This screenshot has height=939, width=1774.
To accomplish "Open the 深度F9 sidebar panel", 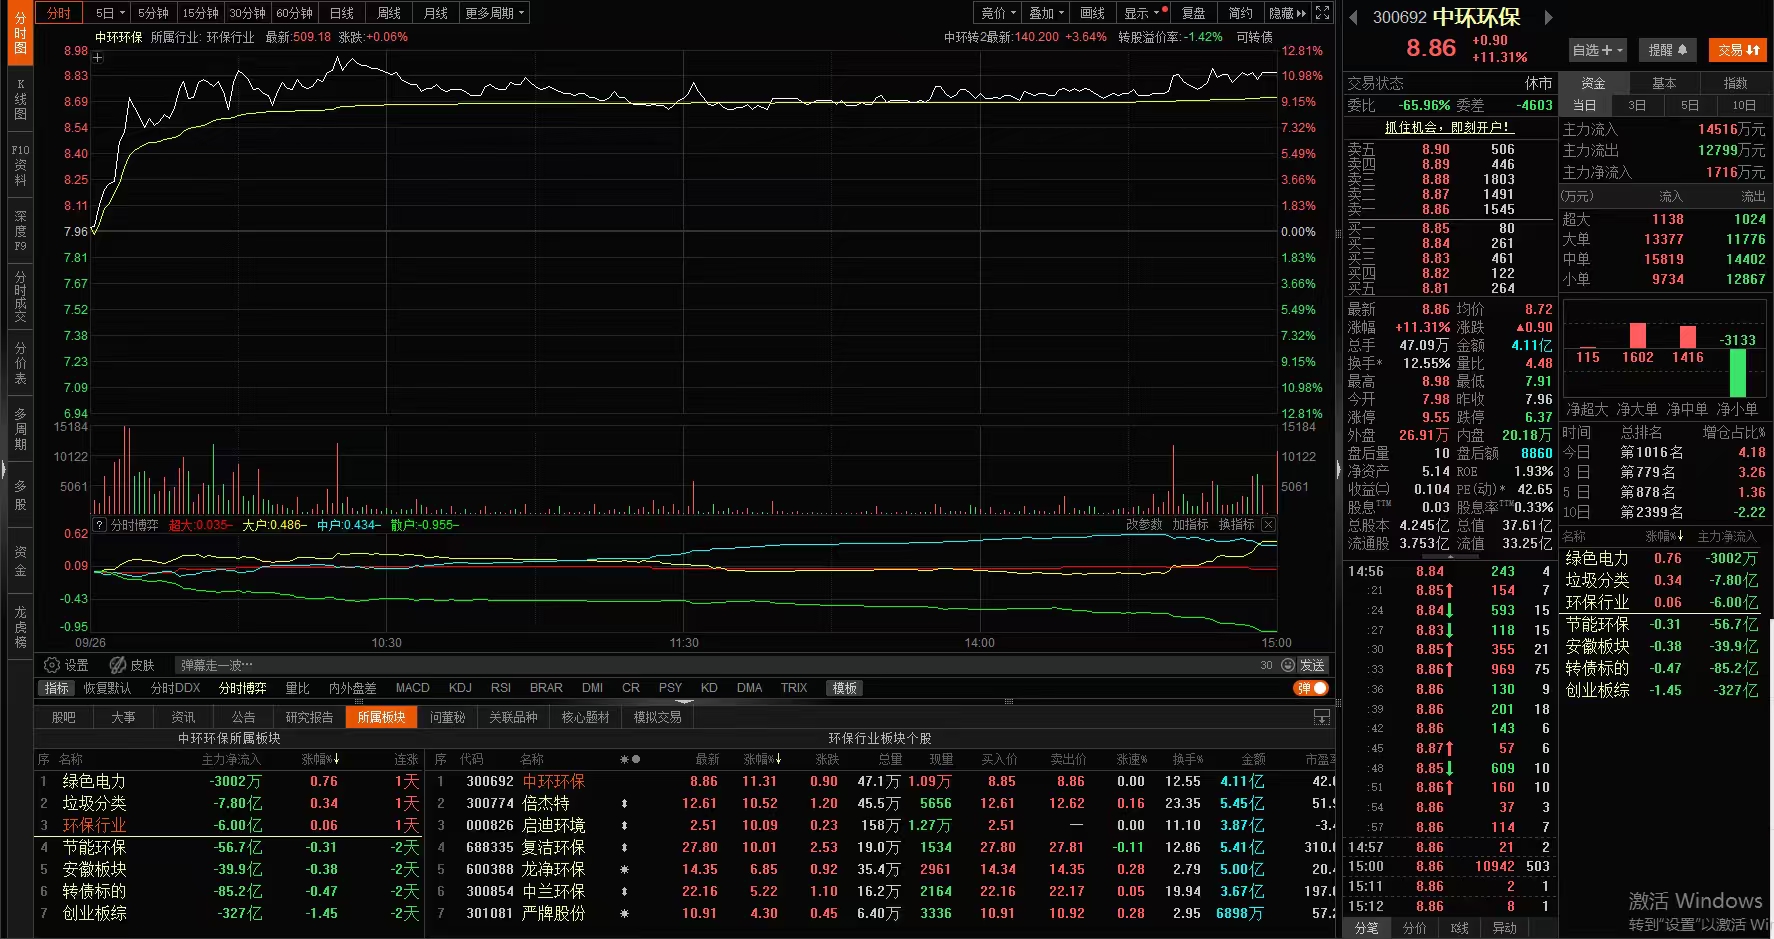I will (20, 231).
